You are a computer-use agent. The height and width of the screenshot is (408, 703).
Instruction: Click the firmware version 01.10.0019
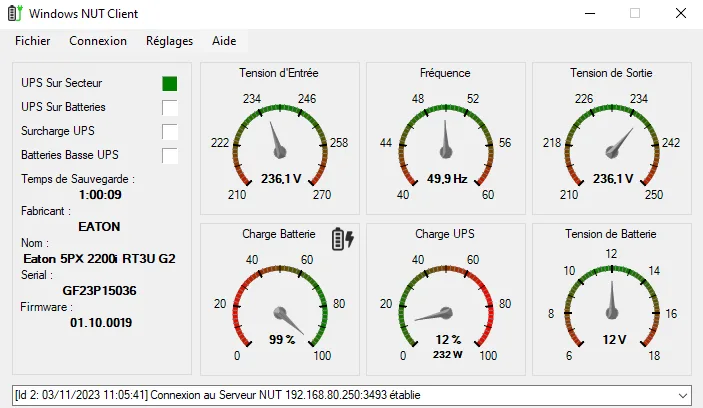pyautogui.click(x=101, y=323)
